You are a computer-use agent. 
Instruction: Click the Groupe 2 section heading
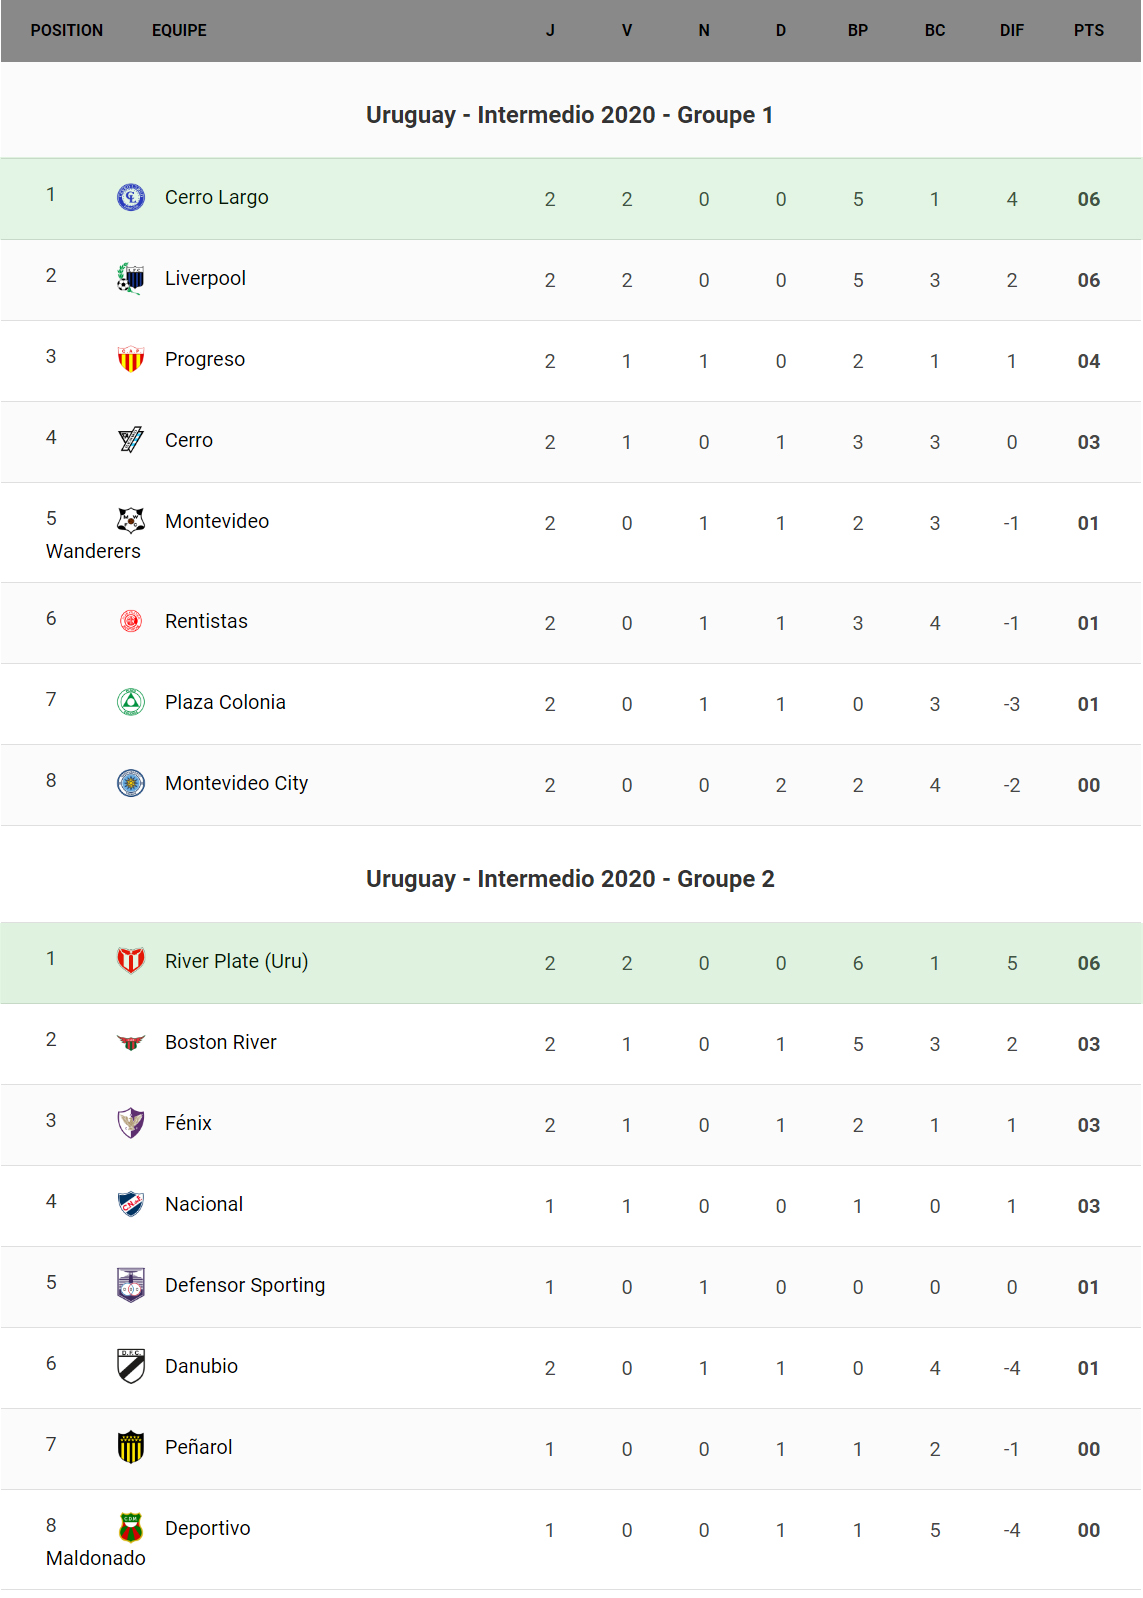pyautogui.click(x=570, y=879)
